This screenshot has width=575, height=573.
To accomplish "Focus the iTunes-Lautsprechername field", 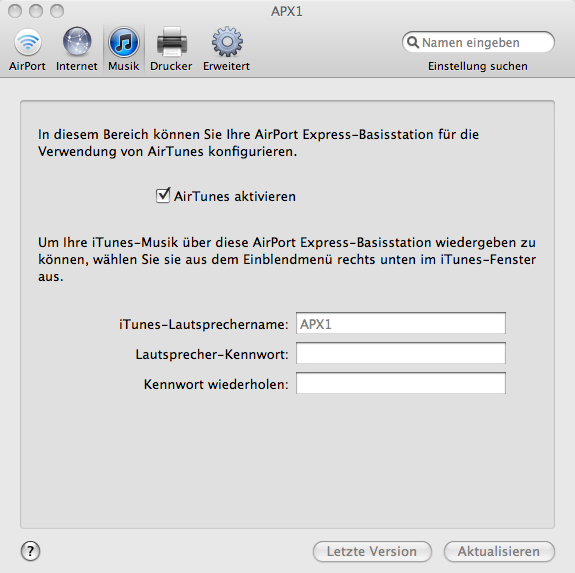I will tap(401, 323).
